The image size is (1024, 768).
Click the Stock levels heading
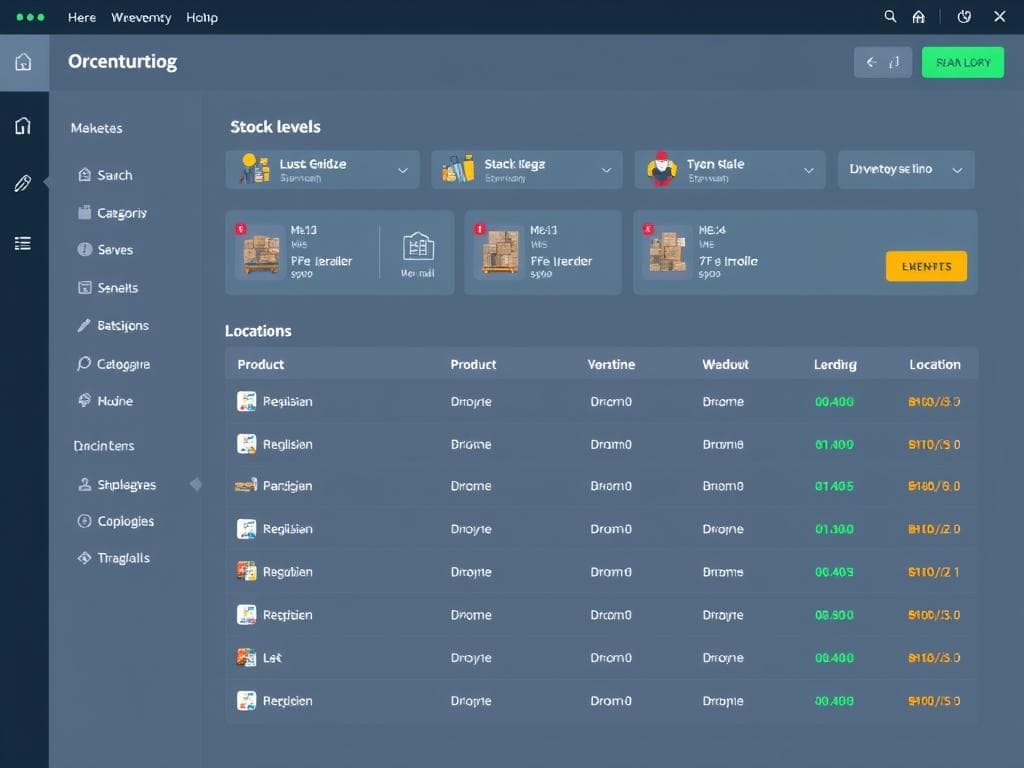(275, 127)
